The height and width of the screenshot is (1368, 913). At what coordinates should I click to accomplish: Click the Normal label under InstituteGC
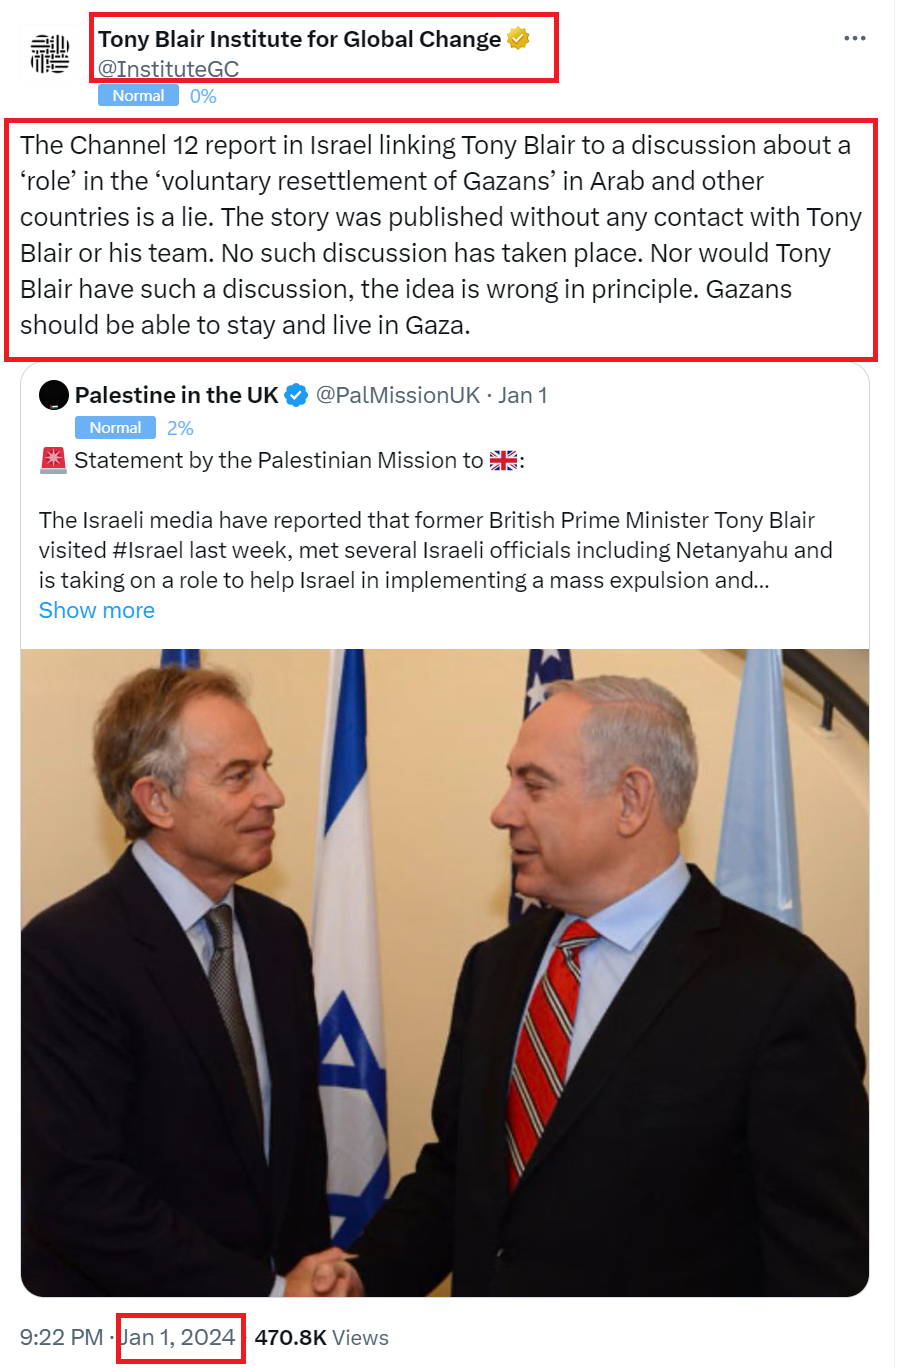(x=138, y=96)
